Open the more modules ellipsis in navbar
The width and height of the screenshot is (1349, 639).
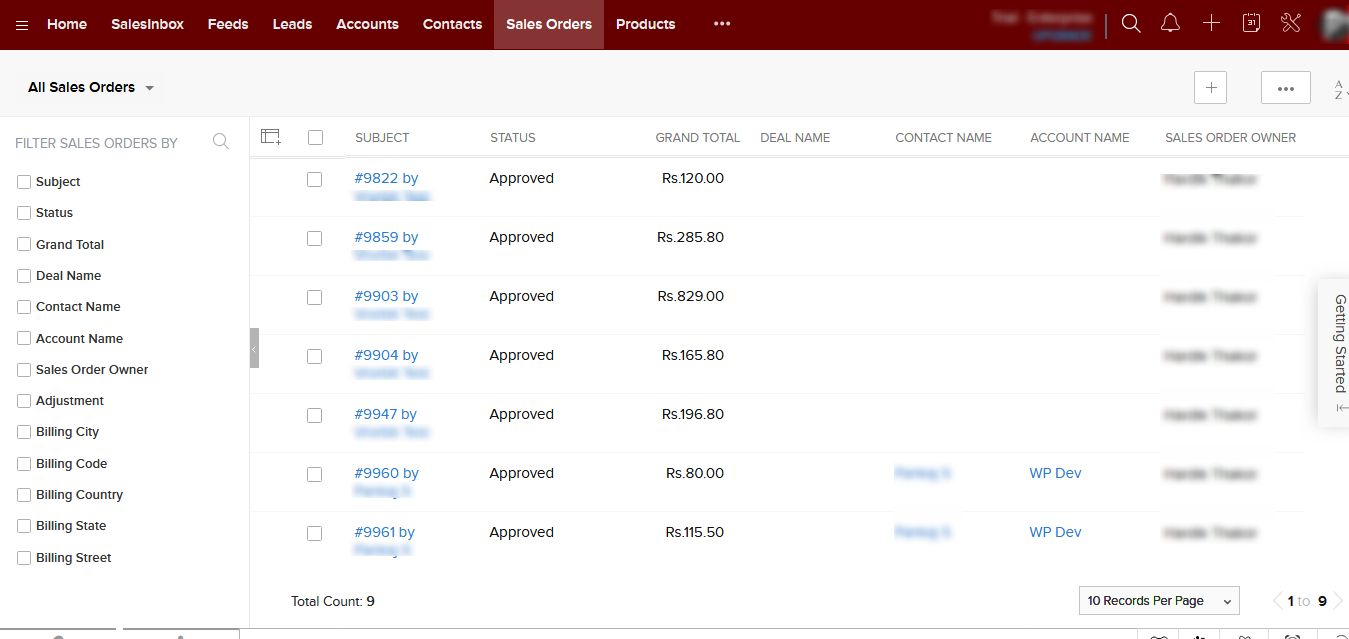(722, 24)
